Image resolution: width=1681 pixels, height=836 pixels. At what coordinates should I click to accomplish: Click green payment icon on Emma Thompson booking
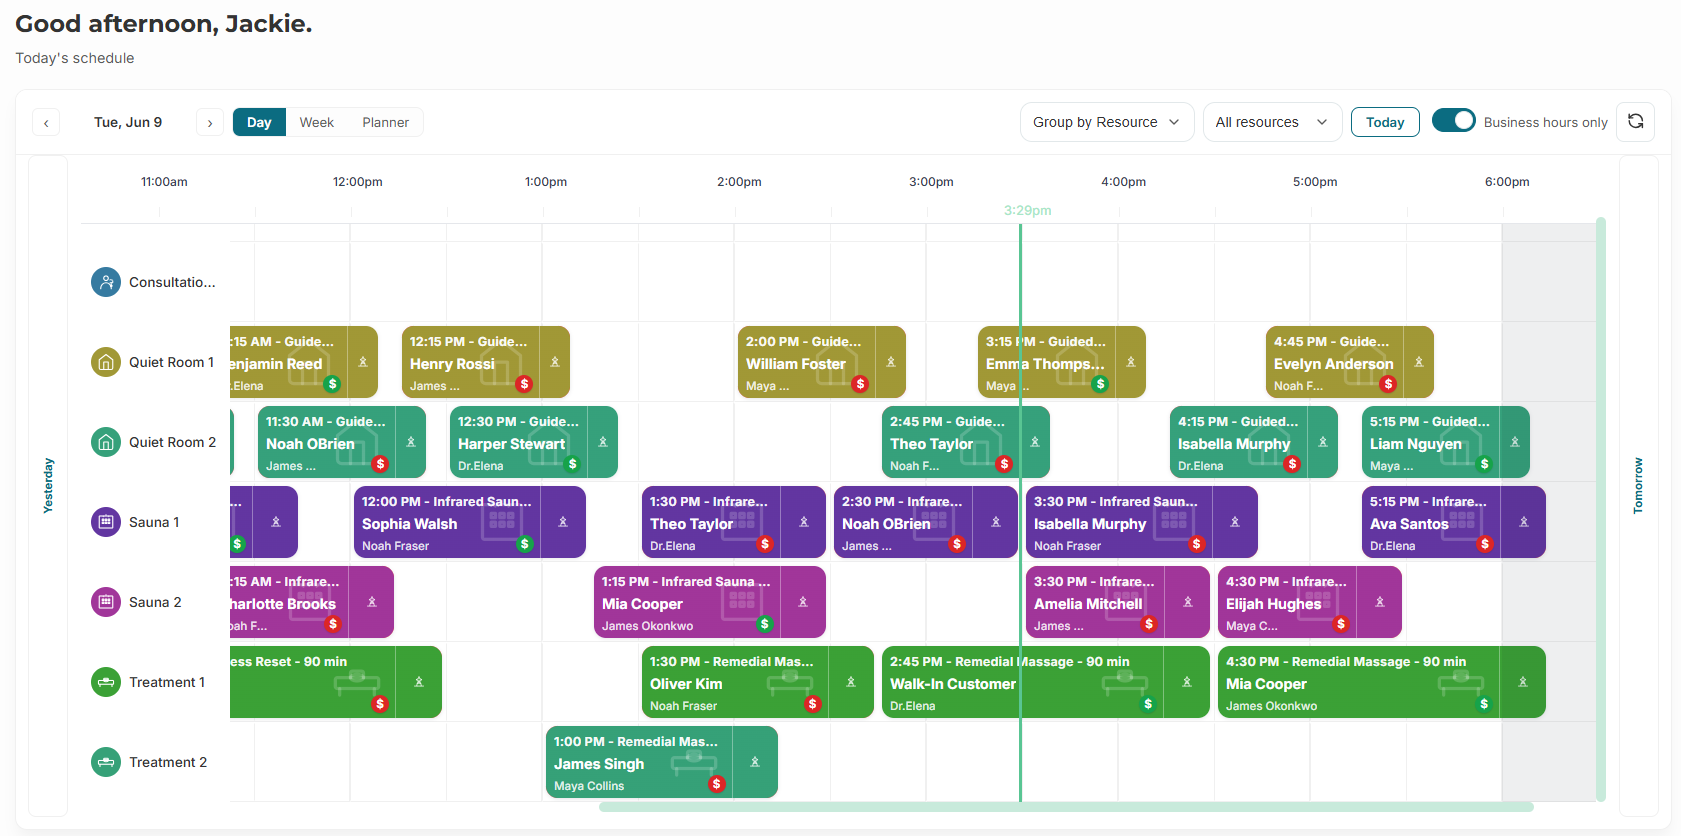(x=1100, y=384)
